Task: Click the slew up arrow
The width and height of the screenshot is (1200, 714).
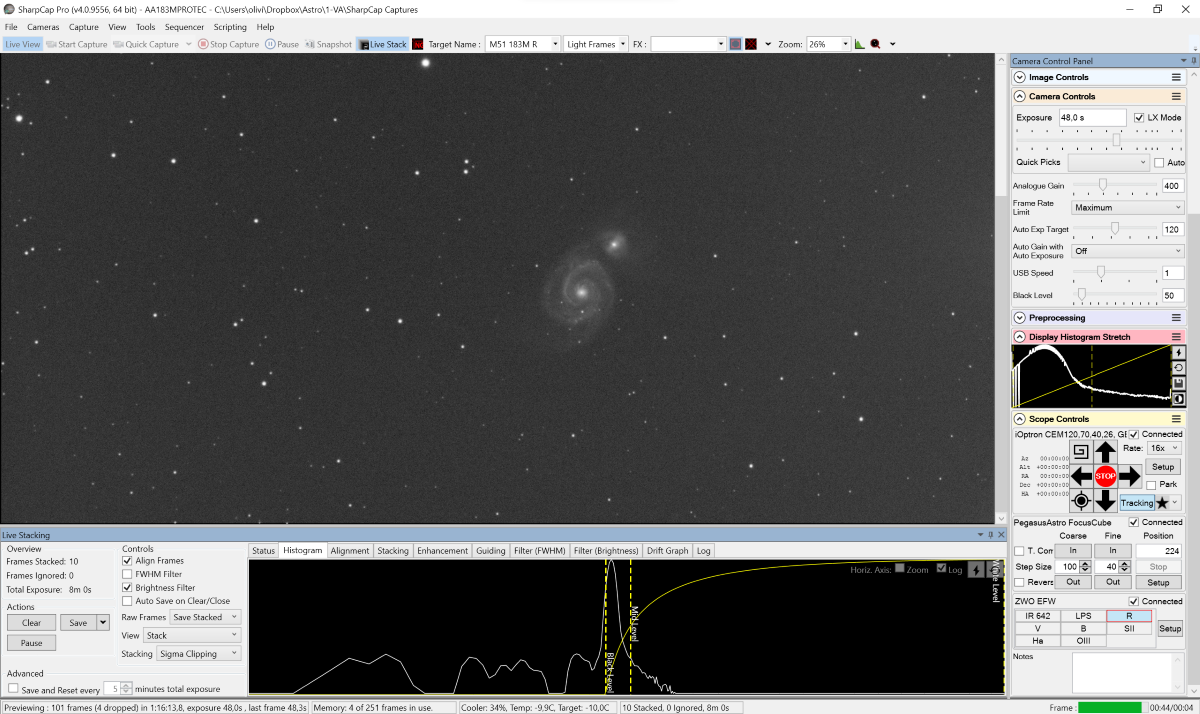Action: coord(1105,451)
